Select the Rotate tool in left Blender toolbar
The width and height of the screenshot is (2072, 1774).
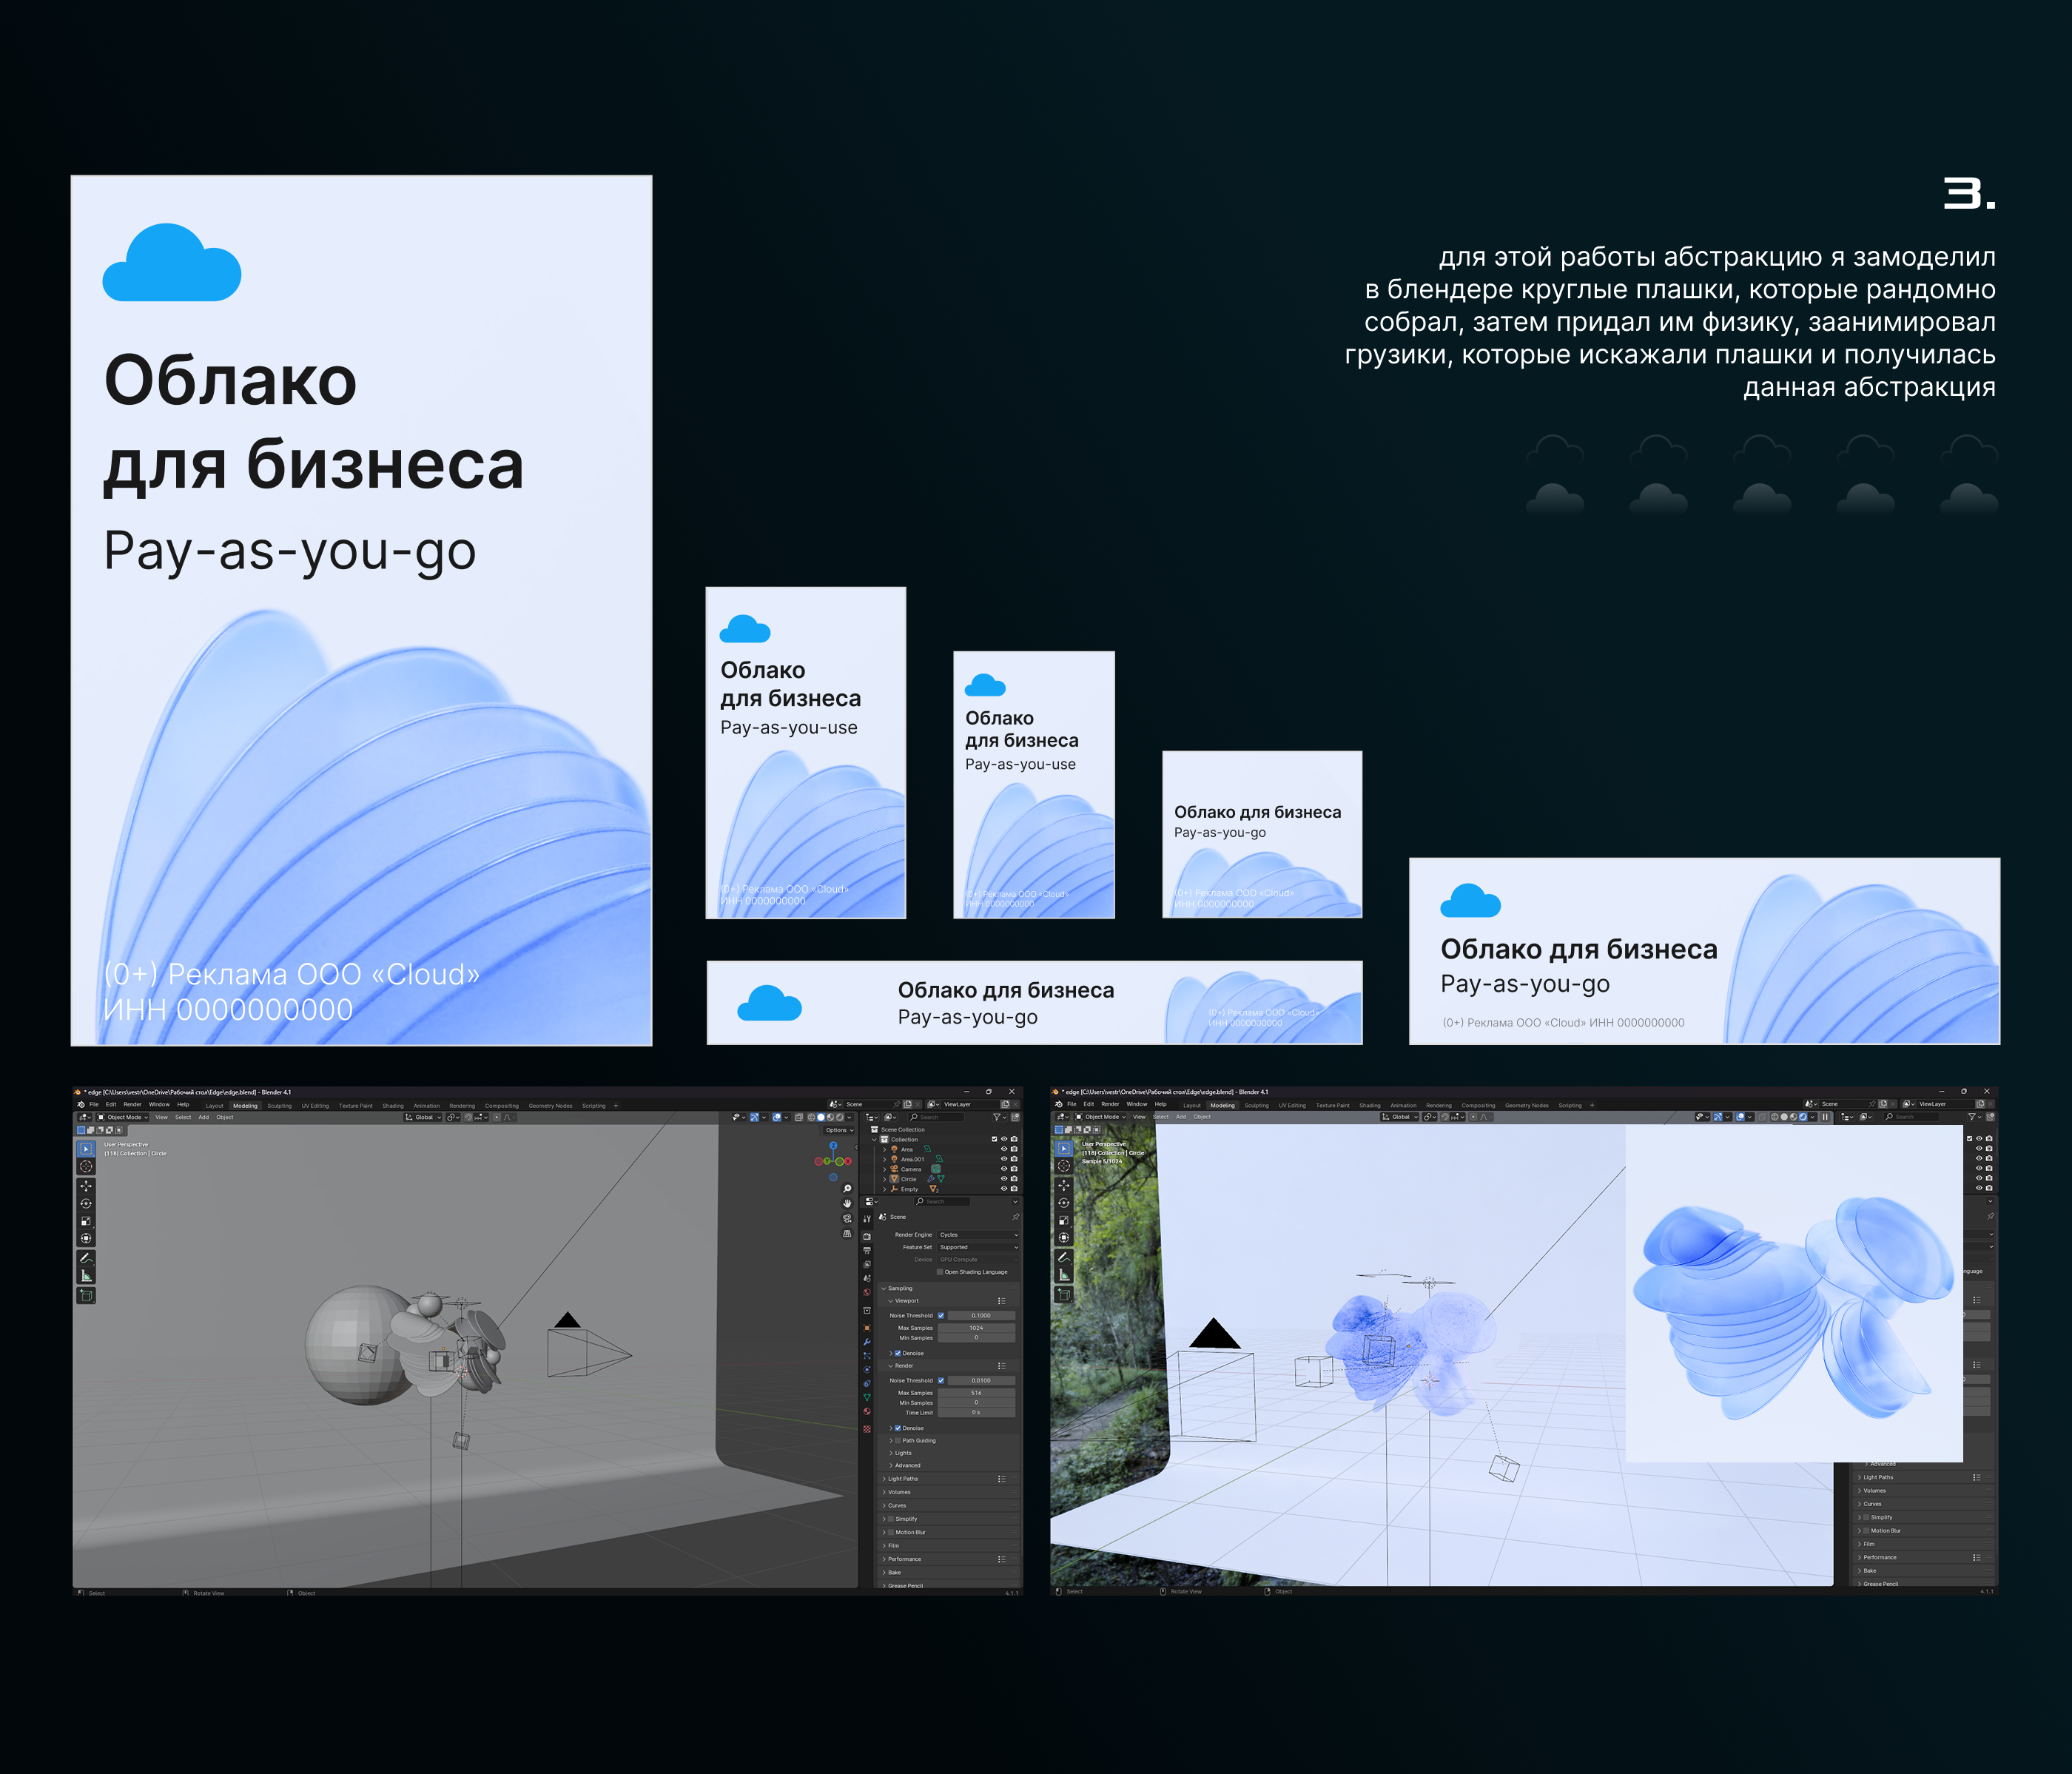coord(86,1203)
